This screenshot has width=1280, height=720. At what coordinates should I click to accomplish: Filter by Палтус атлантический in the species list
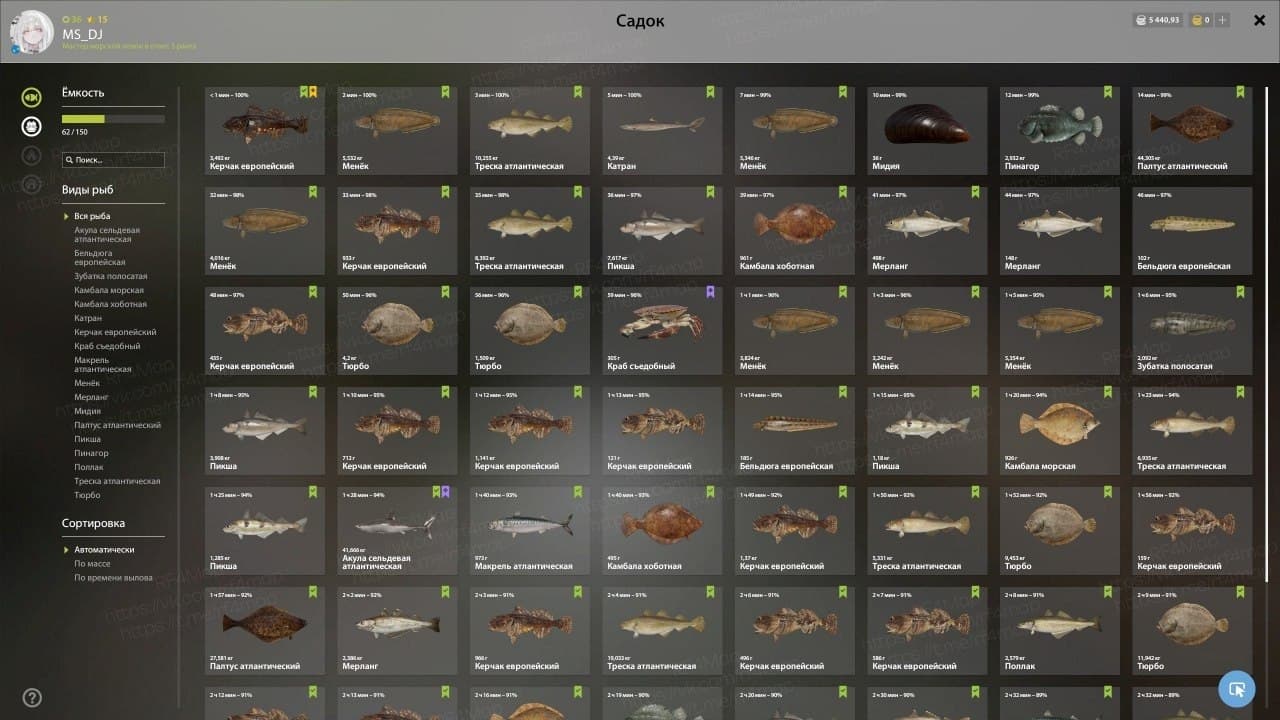(117, 425)
